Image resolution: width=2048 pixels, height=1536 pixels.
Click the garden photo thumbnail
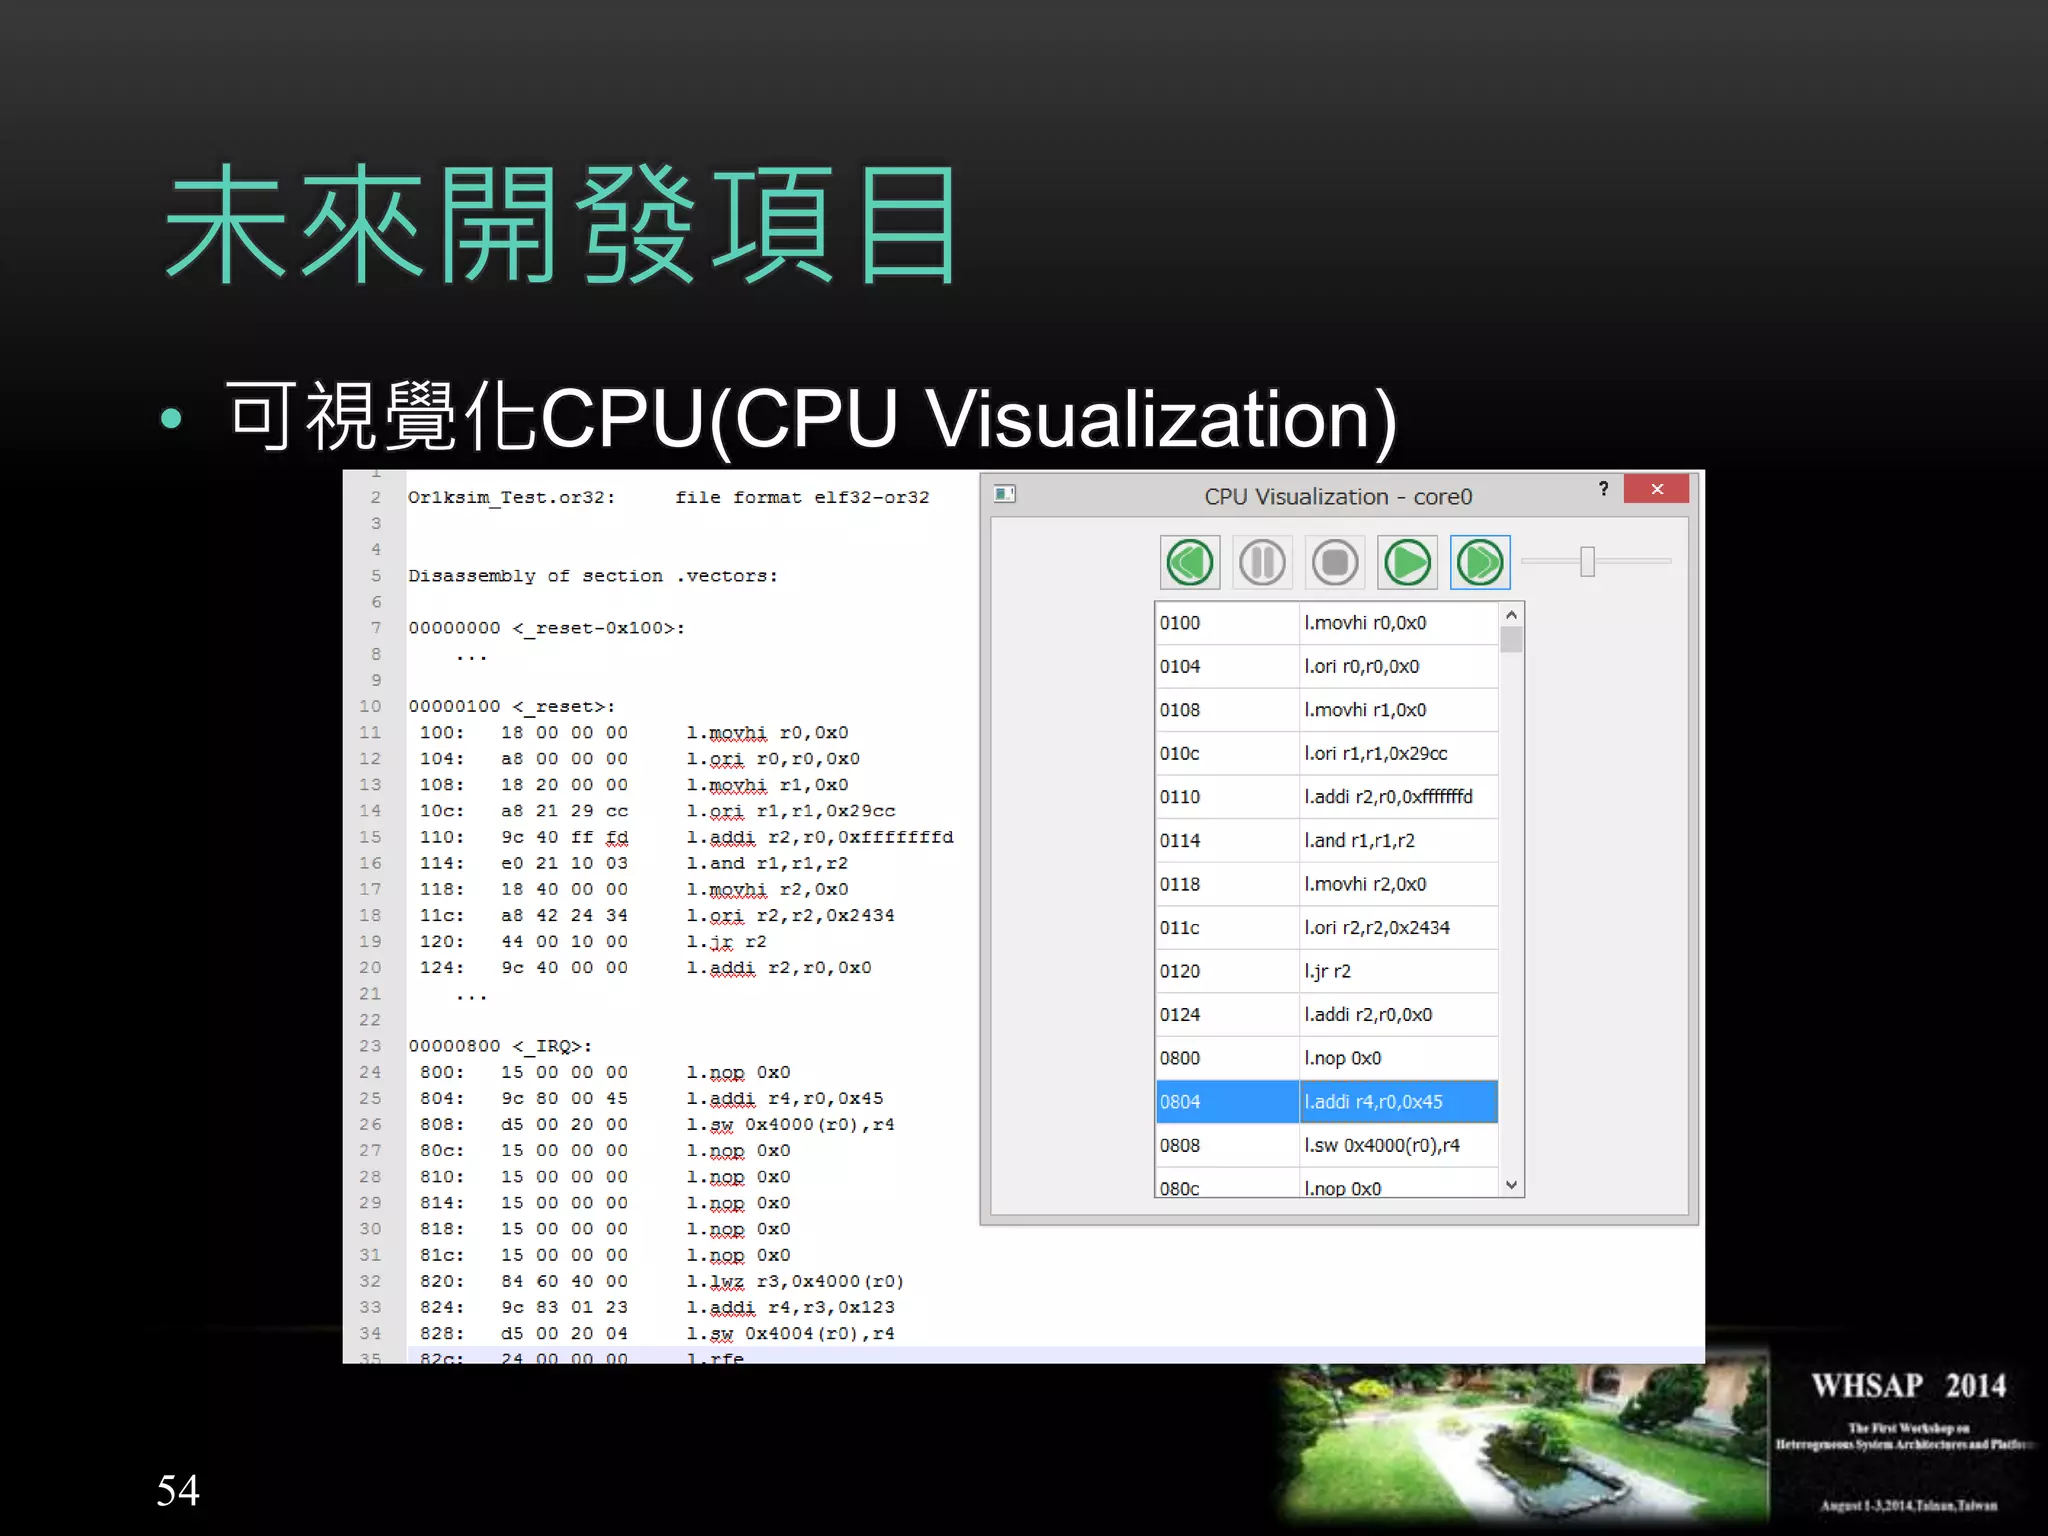(x=1524, y=1442)
